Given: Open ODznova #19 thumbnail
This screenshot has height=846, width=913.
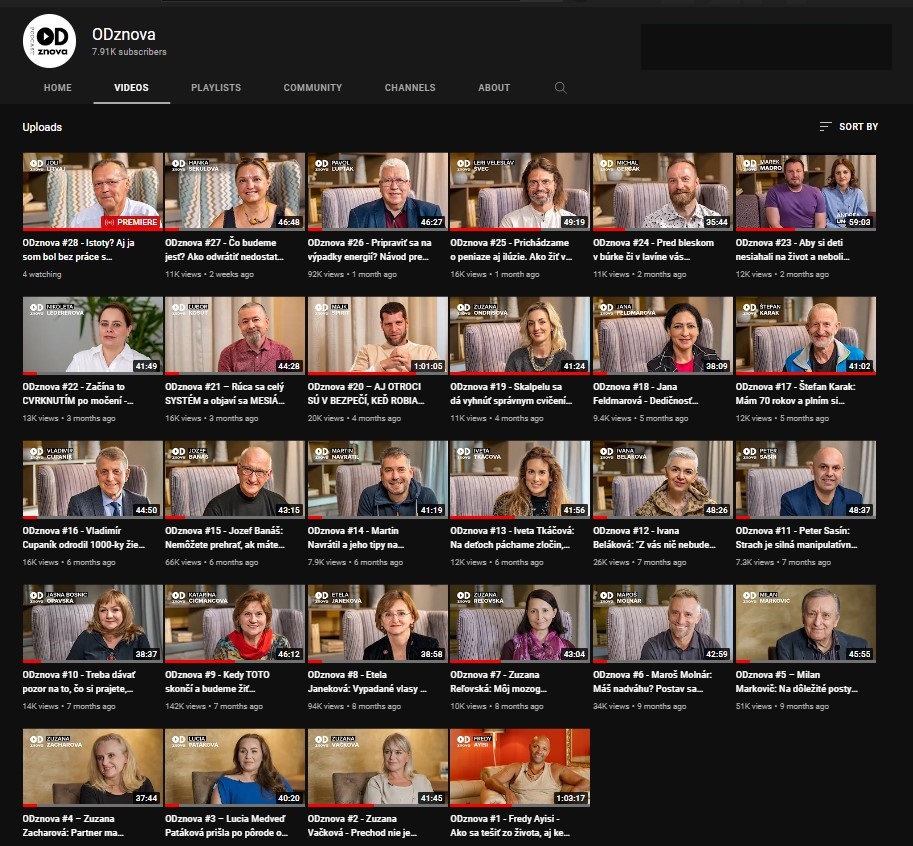Looking at the screenshot, I should tap(520, 336).
